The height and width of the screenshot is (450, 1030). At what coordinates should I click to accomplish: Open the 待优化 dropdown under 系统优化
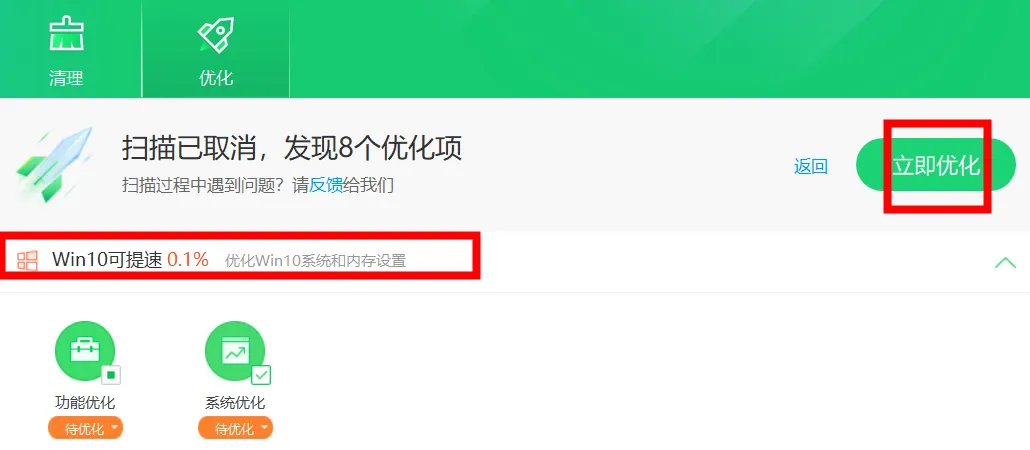[235, 429]
